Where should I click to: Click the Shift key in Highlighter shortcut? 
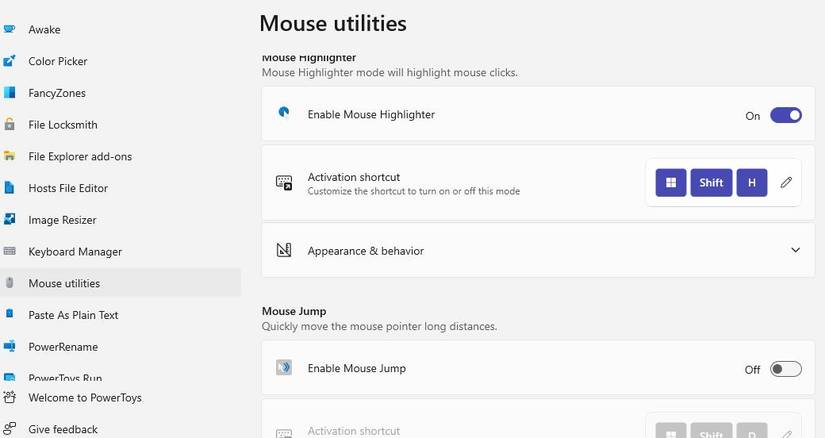(711, 183)
